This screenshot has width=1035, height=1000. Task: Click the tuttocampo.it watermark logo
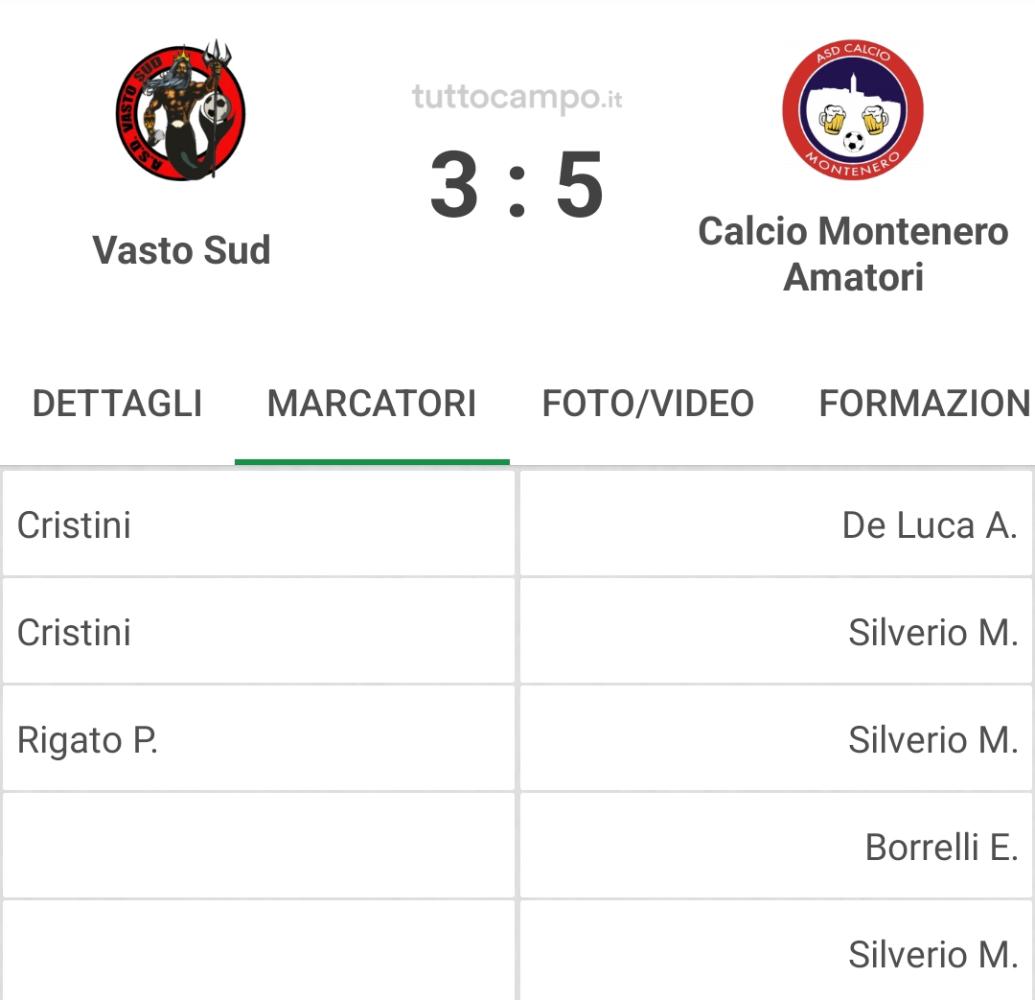[517, 98]
